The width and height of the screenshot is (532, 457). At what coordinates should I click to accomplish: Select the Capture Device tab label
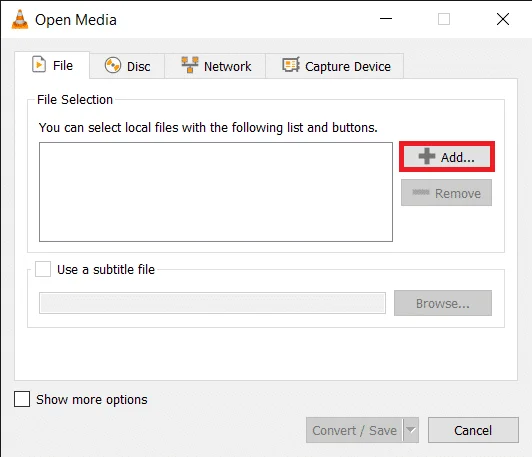tap(348, 66)
